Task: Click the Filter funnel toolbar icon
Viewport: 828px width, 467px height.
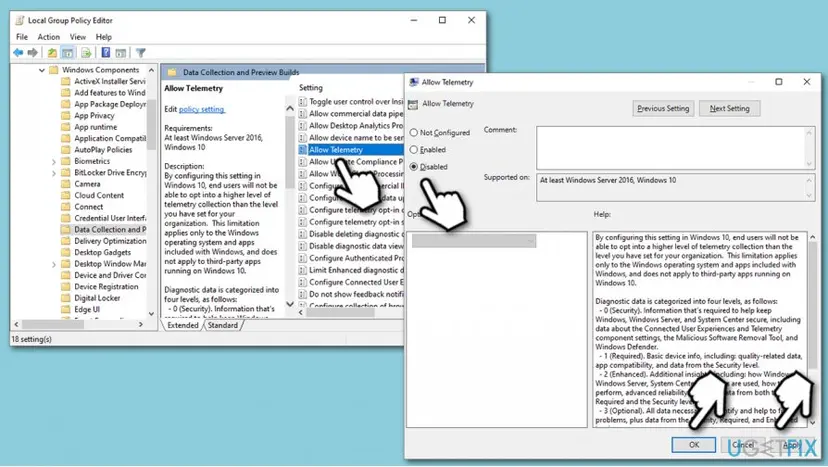Action: point(140,53)
